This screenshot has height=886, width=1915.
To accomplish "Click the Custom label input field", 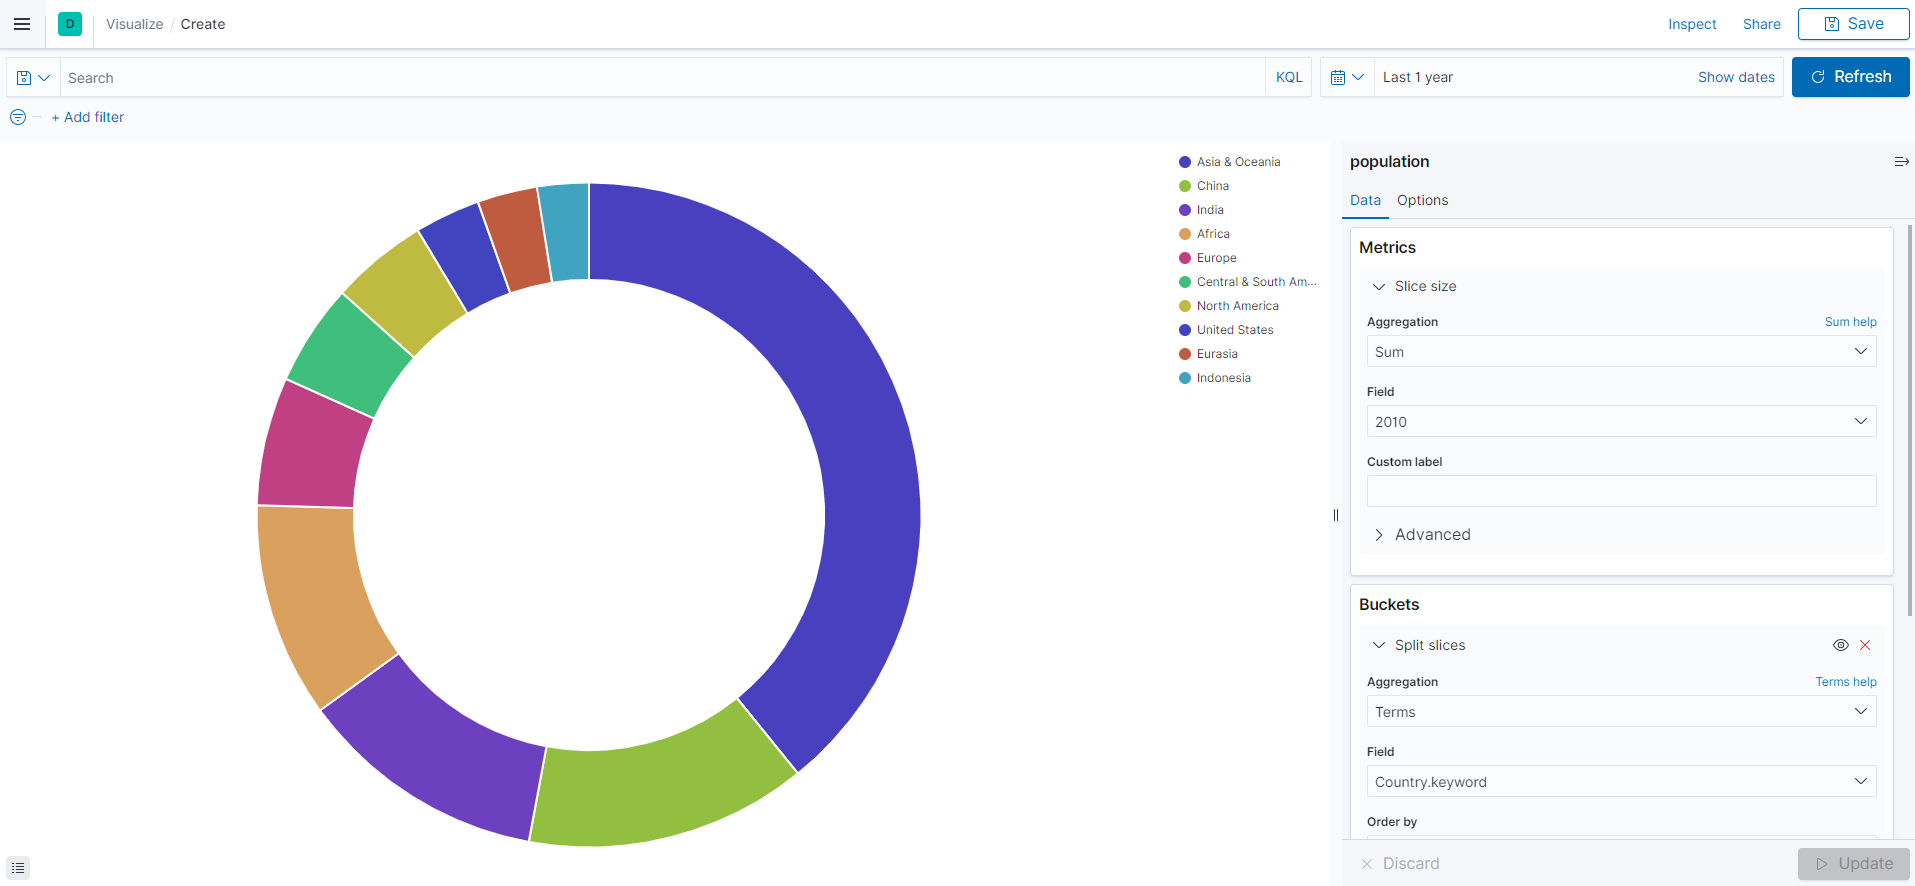I will coord(1621,491).
